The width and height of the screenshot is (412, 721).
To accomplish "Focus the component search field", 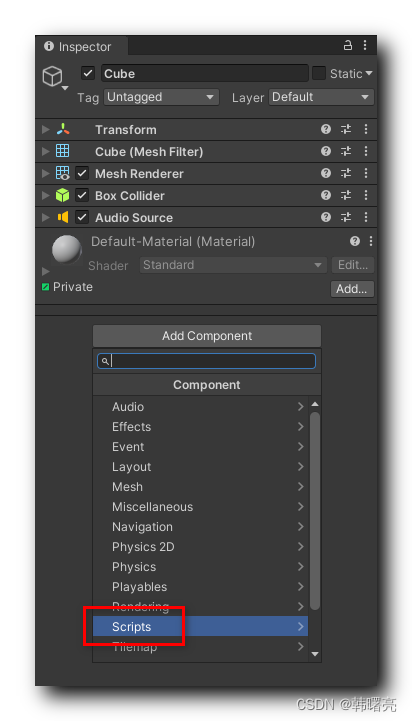I will (206, 361).
